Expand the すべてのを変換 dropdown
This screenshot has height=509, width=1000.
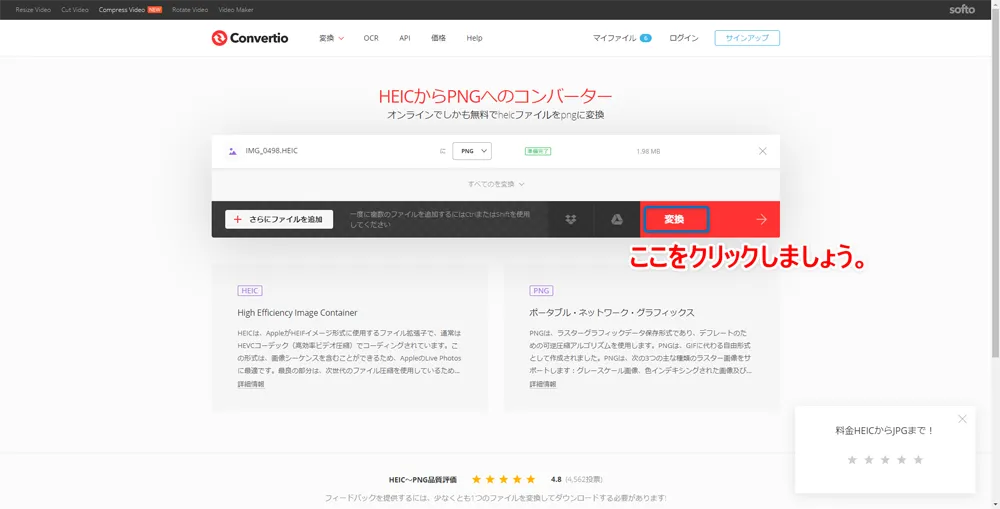coord(496,184)
